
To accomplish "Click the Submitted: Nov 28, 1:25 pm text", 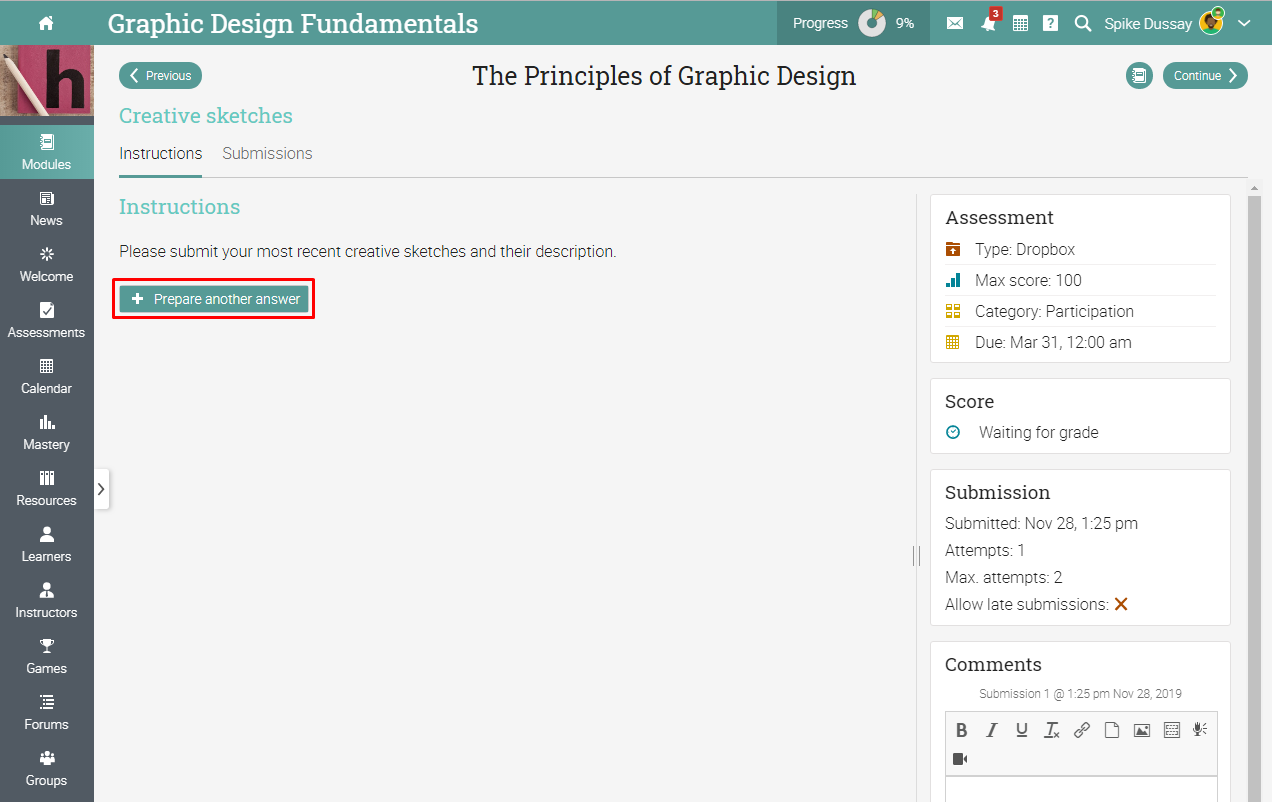I will point(1041,523).
